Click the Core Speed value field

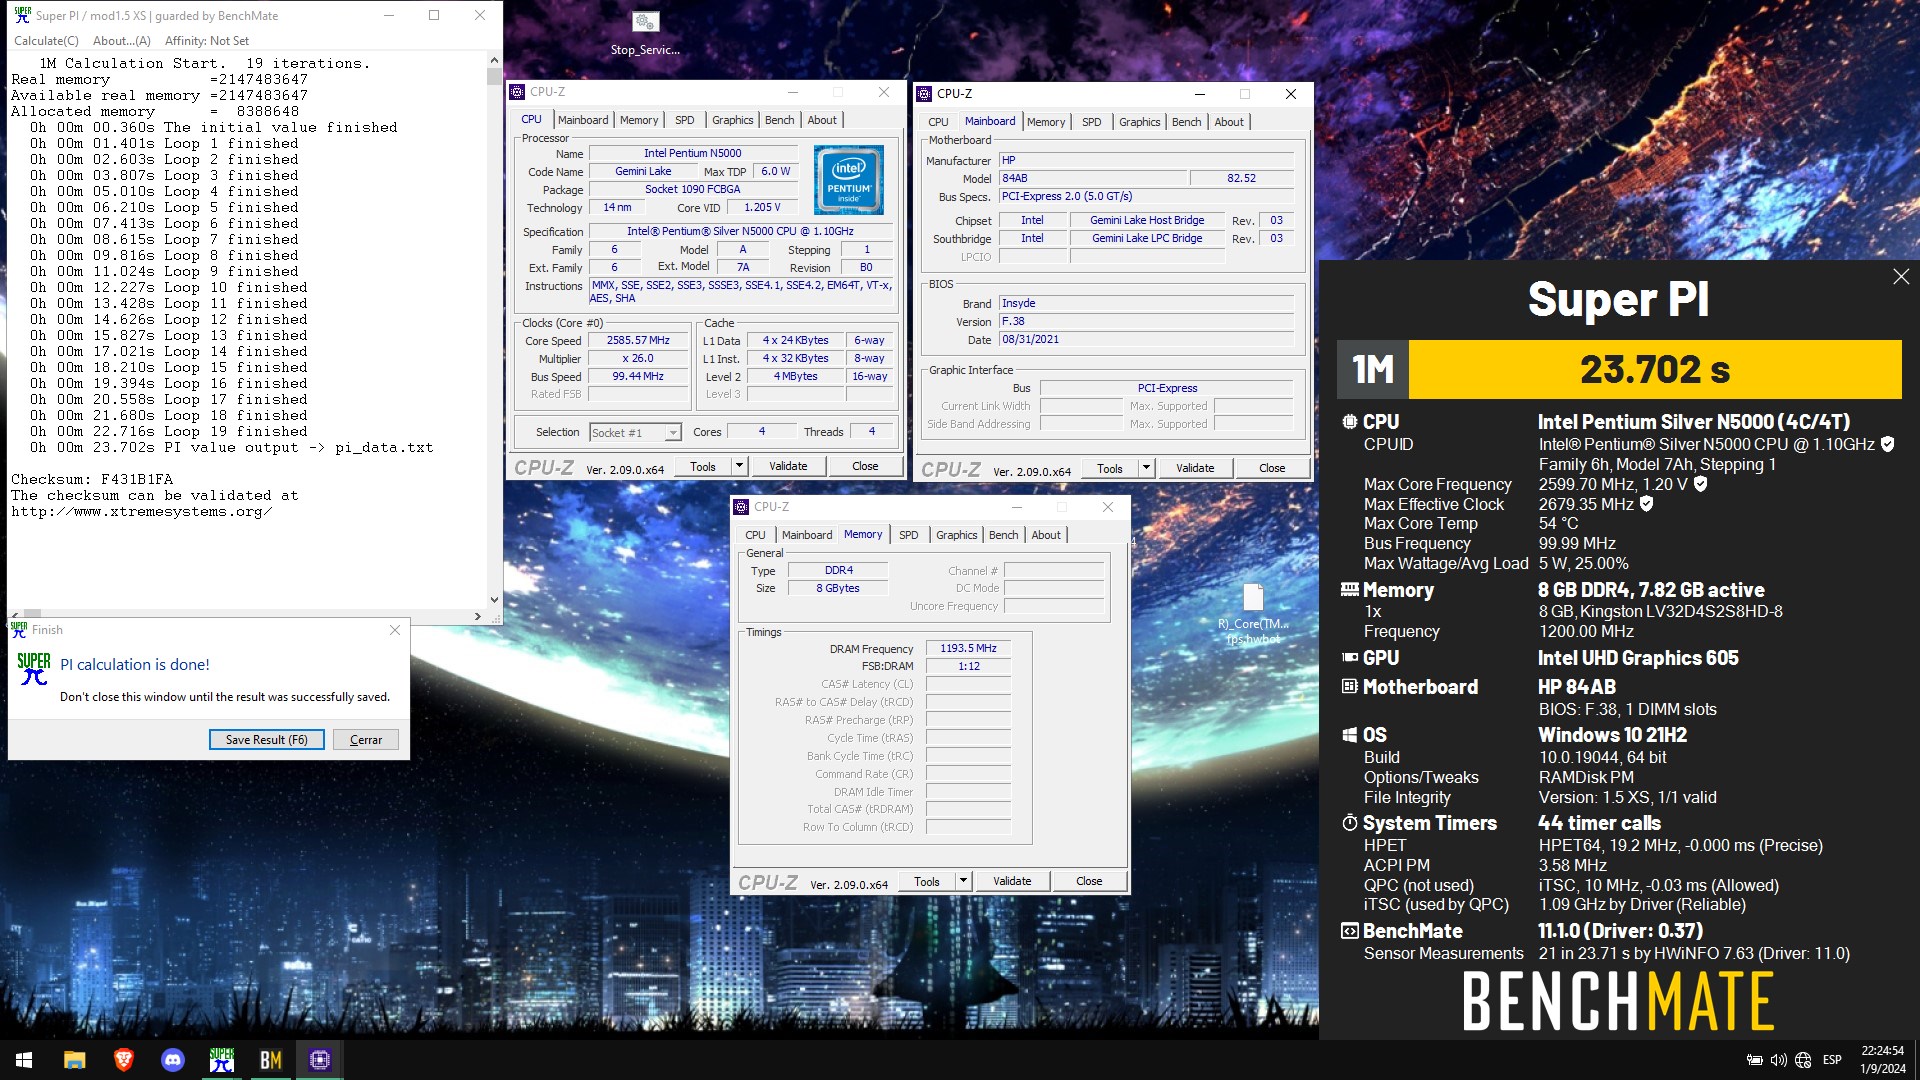pos(638,341)
